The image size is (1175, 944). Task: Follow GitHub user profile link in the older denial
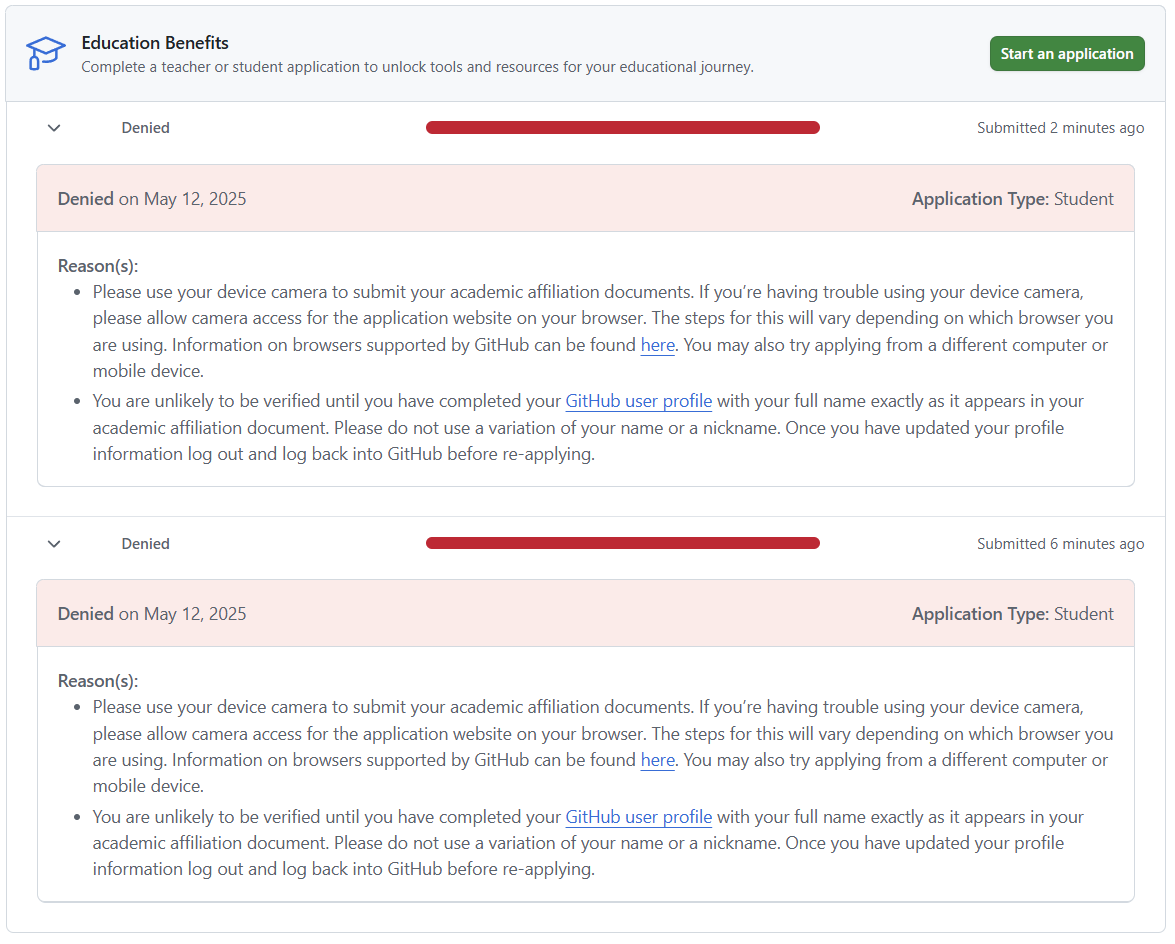pos(638,817)
